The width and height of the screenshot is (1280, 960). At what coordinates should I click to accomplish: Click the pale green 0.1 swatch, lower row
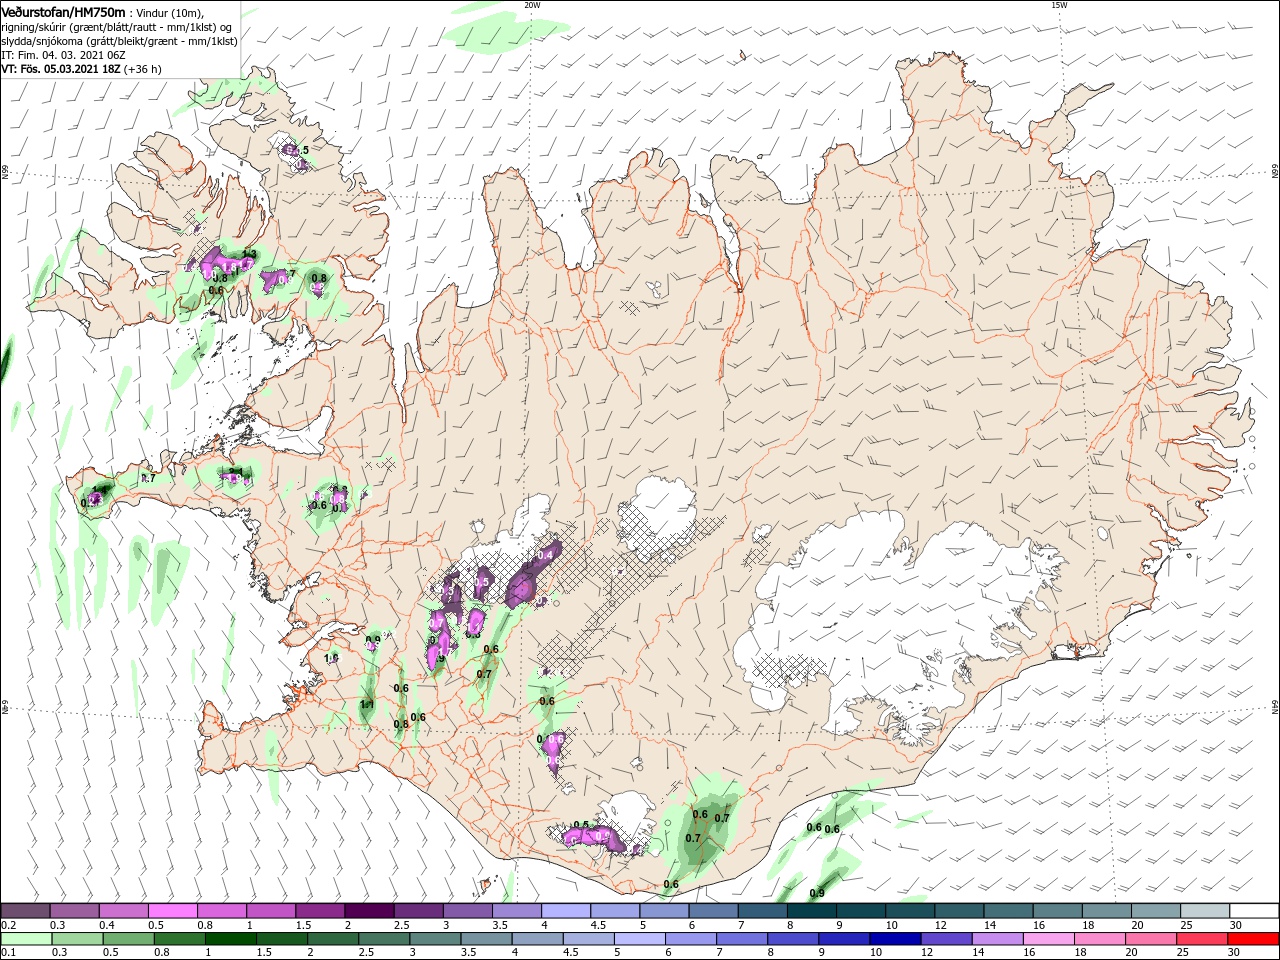(x=27, y=939)
